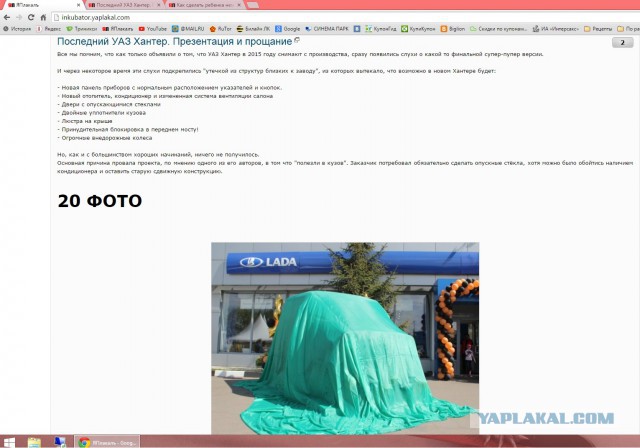Open the Триникси bookmark
The height and width of the screenshot is (448, 640).
82,29
